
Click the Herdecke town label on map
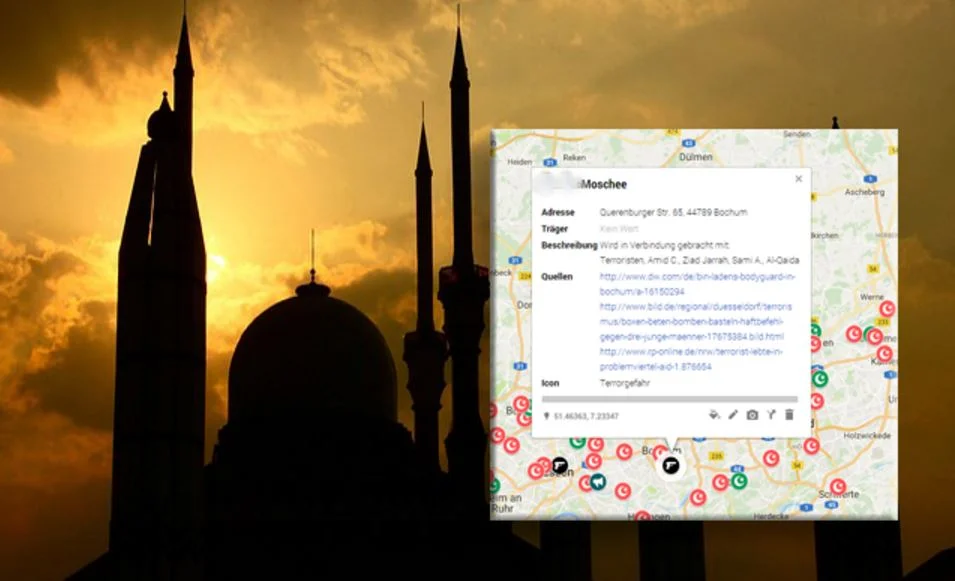coord(771,516)
